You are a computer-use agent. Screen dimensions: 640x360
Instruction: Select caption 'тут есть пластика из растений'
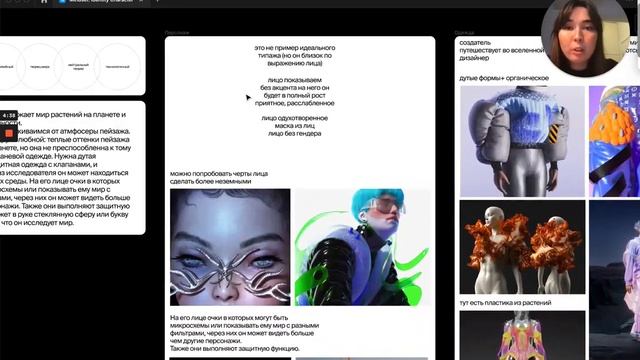pos(505,303)
